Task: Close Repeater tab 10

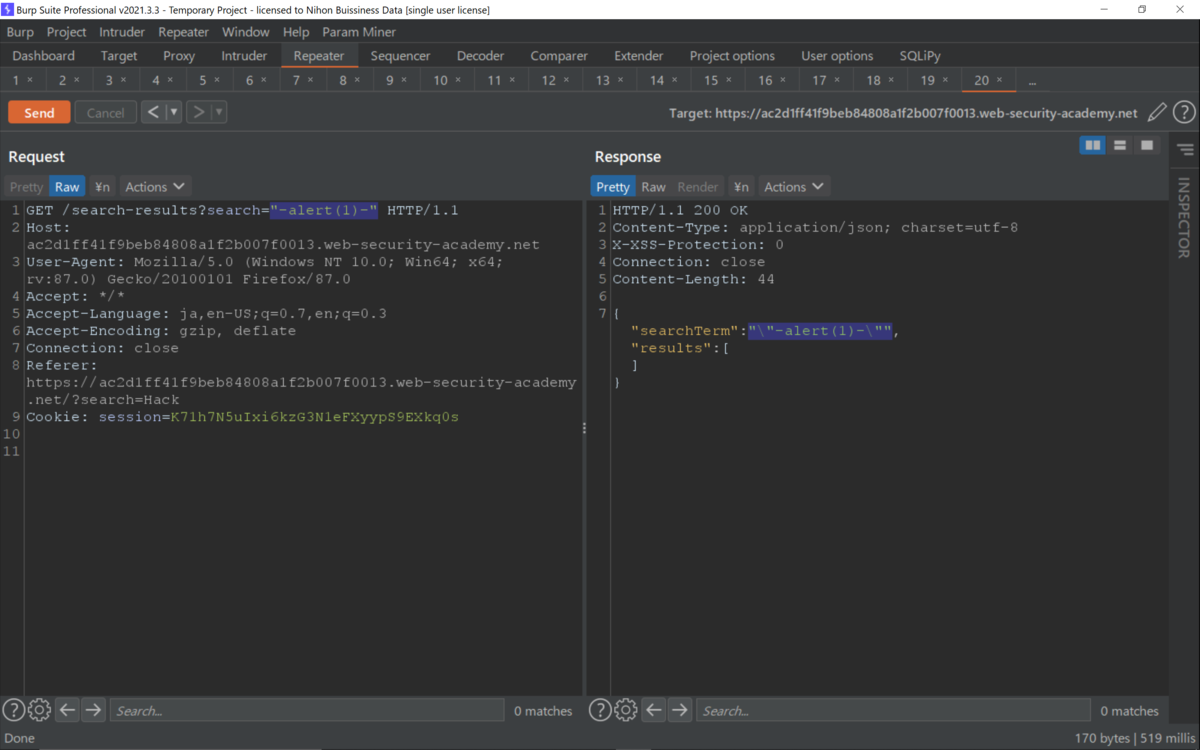Action: pyautogui.click(x=458, y=80)
